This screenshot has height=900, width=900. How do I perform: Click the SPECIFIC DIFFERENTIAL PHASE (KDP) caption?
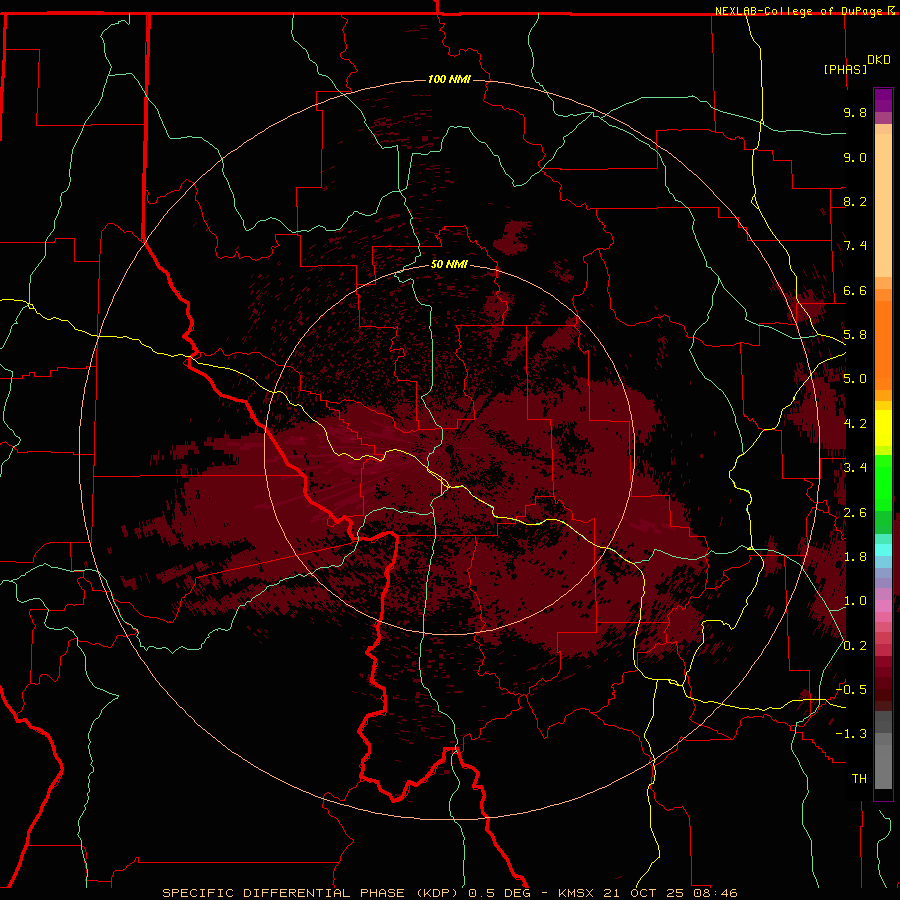coord(312,893)
